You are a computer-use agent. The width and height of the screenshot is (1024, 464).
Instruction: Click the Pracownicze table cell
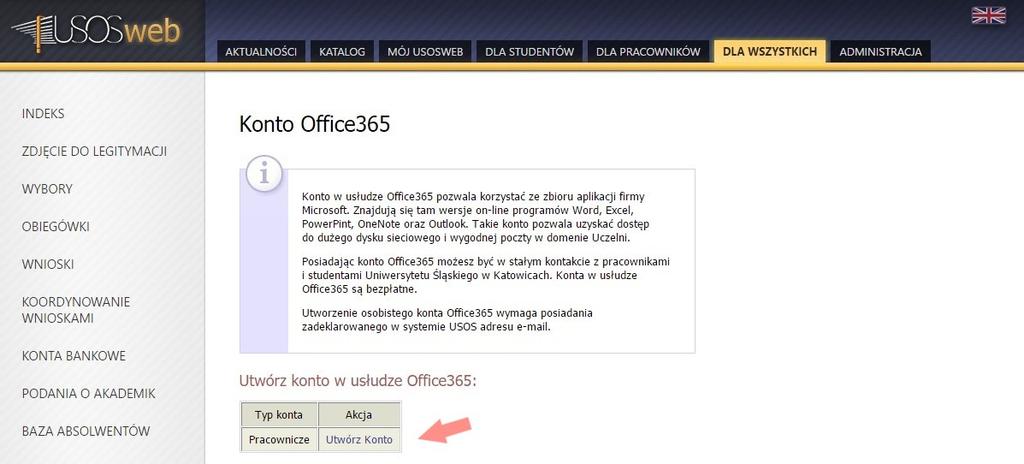coord(280,440)
